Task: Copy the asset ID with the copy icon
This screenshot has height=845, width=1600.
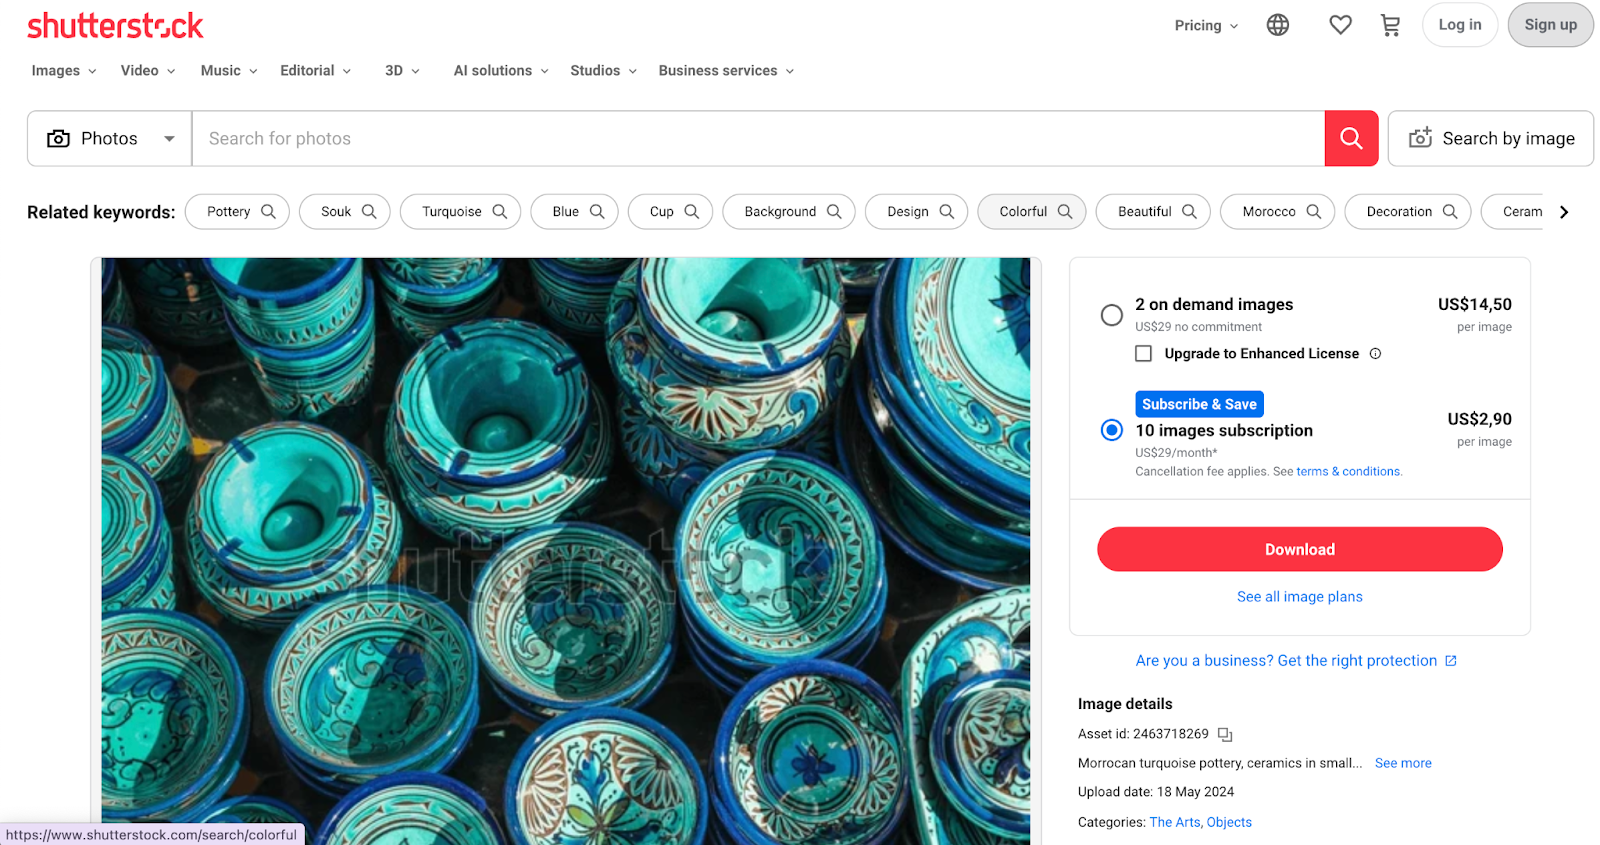Action: 1225,734
